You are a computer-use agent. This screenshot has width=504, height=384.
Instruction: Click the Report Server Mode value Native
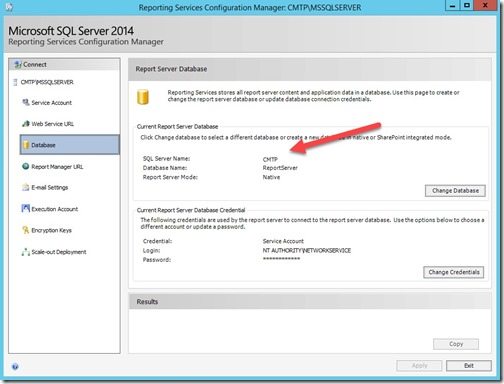point(271,177)
